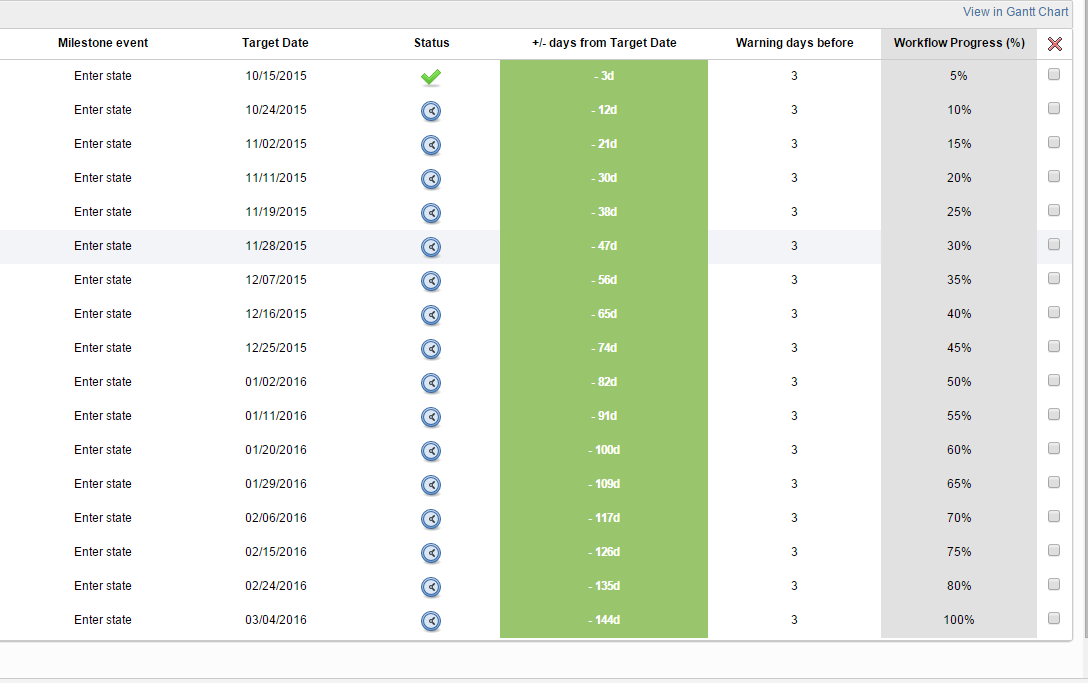
Task: Click the green checkmark status for 10/15/2015
Action: click(x=431, y=76)
